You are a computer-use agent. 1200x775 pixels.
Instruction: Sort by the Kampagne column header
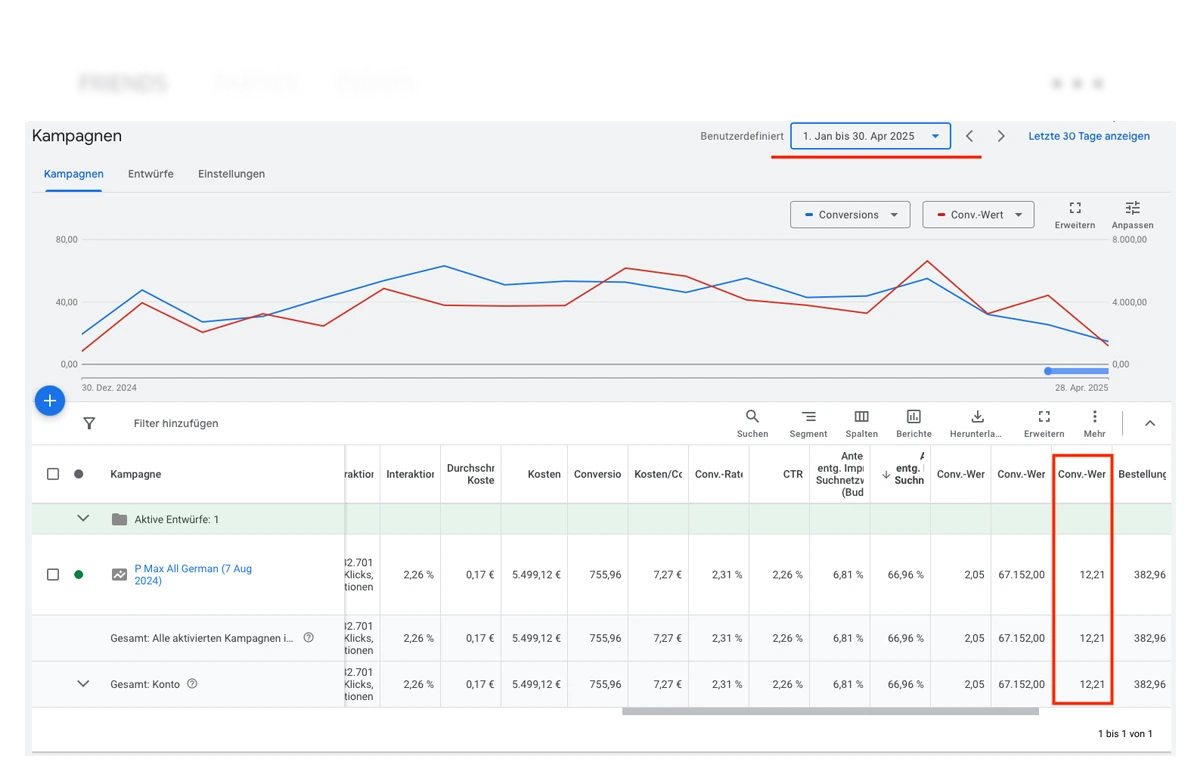tap(136, 474)
